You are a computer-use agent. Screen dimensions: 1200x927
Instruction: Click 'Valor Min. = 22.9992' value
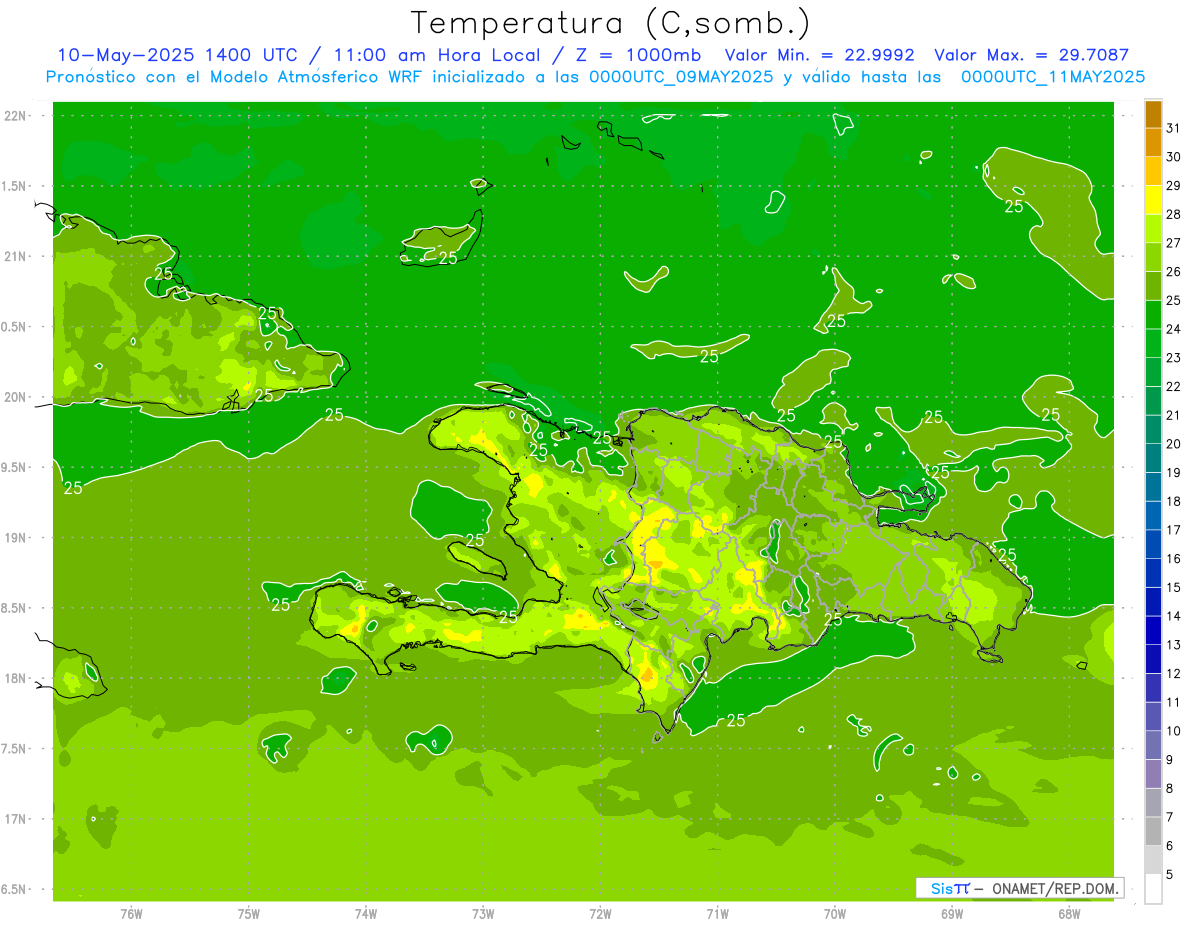click(820, 55)
